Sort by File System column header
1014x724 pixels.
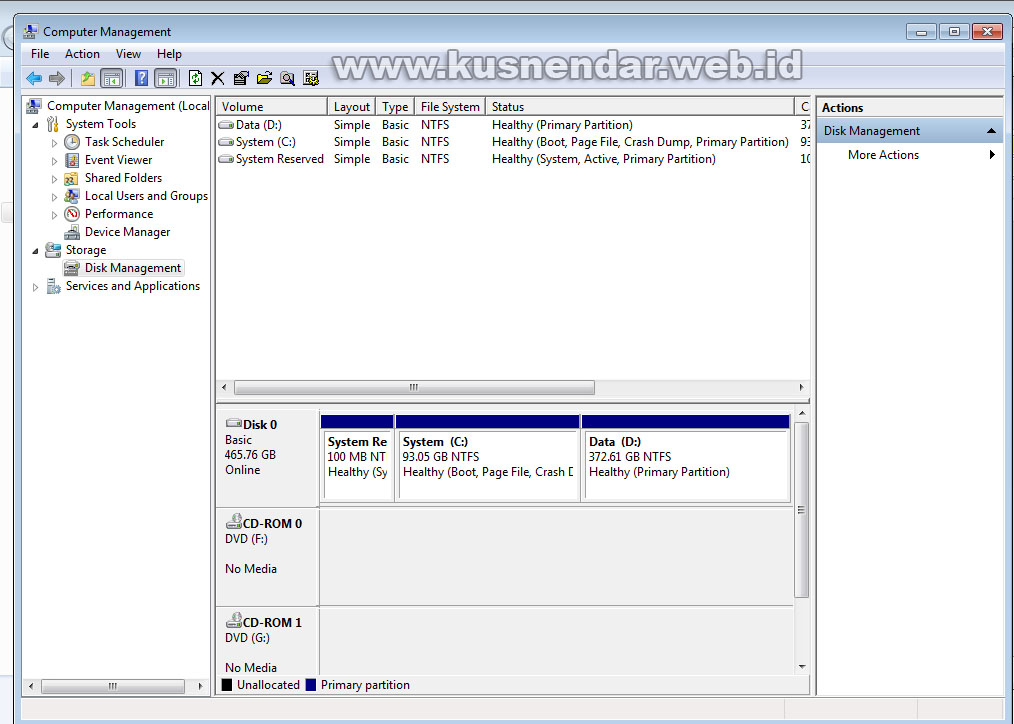click(450, 107)
